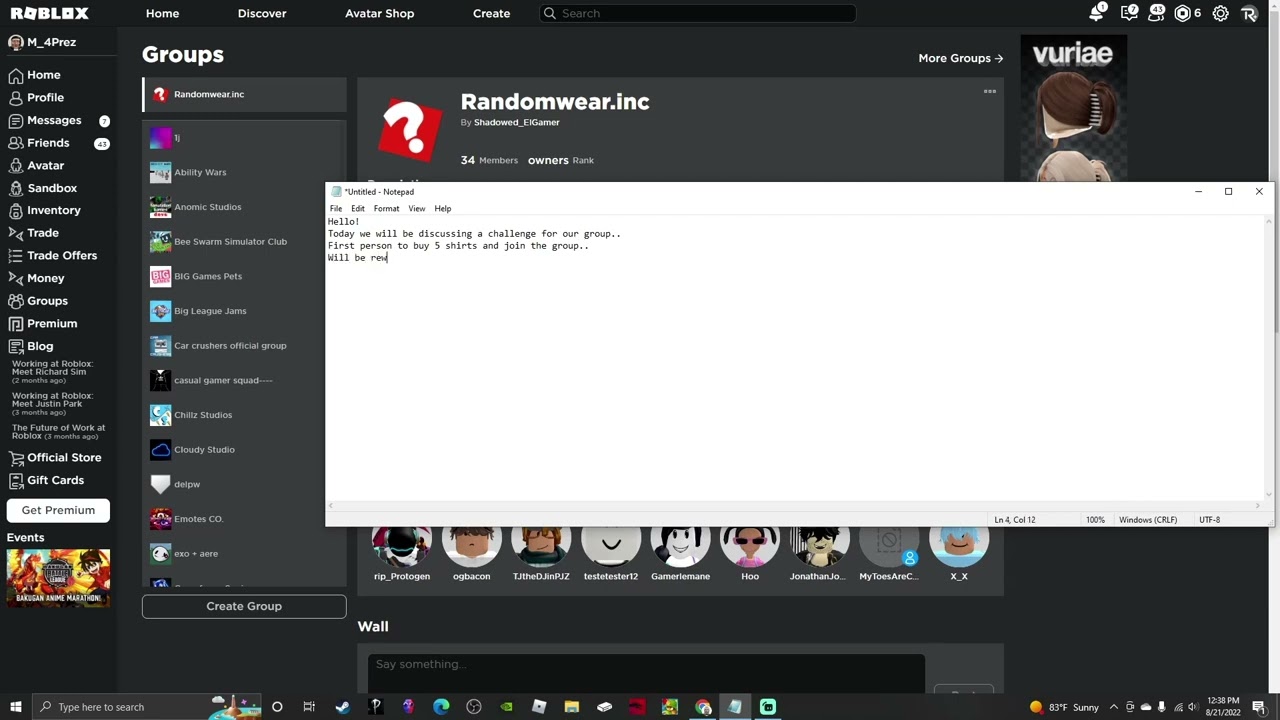This screenshot has height=720, width=1280.
Task: Select Cloudy Studio group
Action: point(244,449)
